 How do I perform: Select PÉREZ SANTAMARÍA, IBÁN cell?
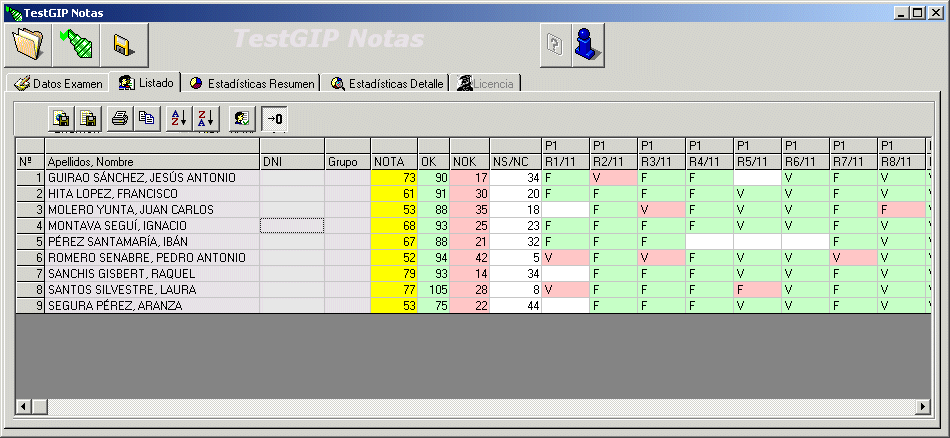[x=152, y=242]
